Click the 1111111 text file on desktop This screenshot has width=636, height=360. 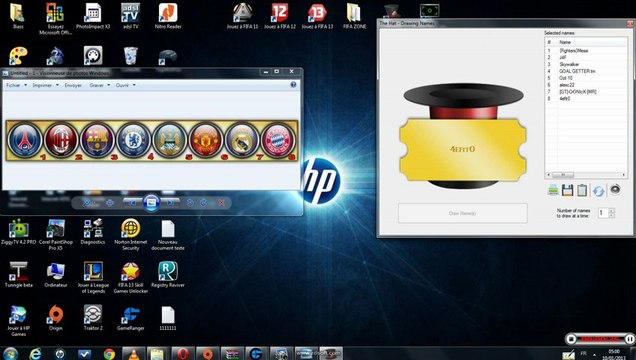point(168,318)
